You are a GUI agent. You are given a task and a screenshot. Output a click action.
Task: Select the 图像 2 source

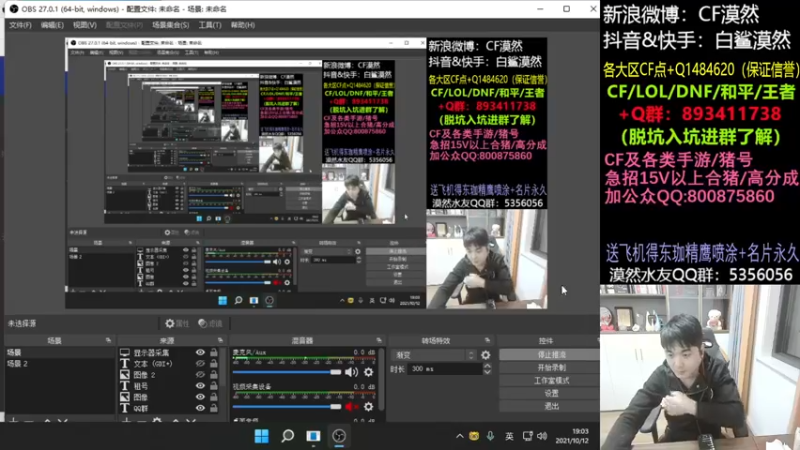point(144,375)
